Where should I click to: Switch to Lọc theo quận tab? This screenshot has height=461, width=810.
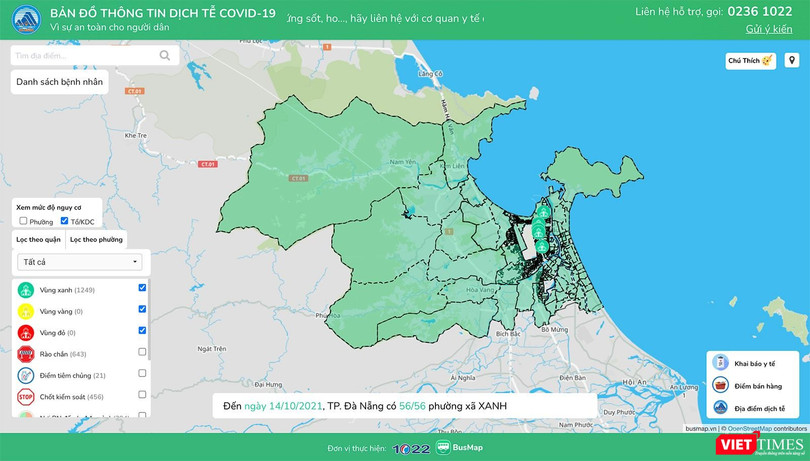[x=39, y=240]
